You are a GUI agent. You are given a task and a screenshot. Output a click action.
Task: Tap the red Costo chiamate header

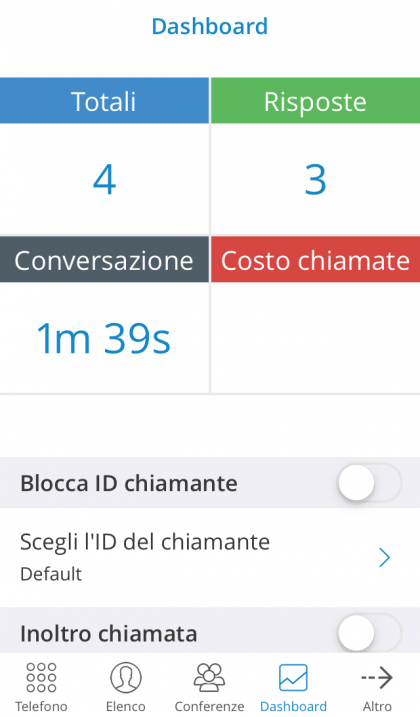[x=315, y=259]
